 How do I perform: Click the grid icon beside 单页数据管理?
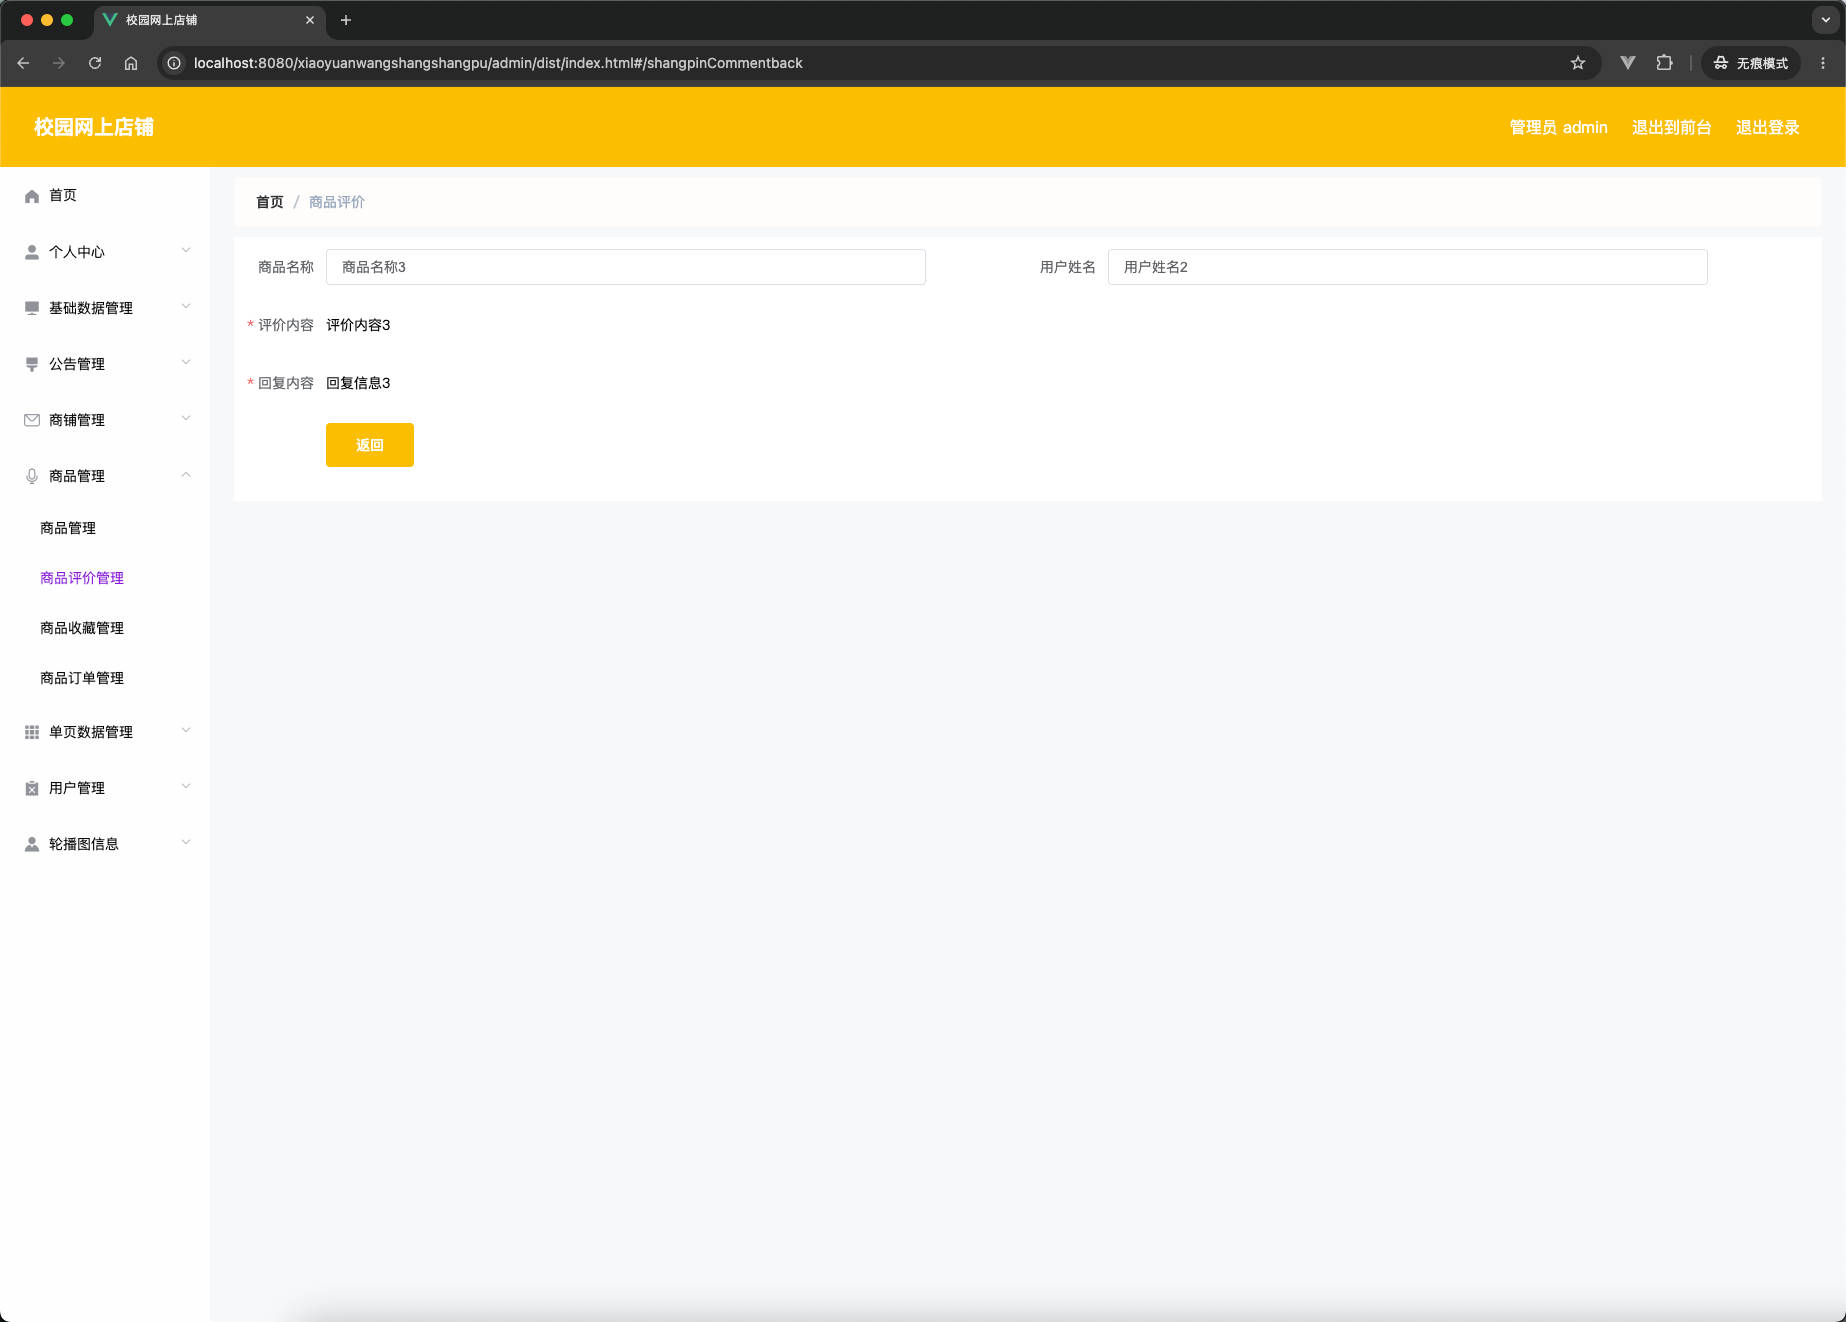click(32, 732)
